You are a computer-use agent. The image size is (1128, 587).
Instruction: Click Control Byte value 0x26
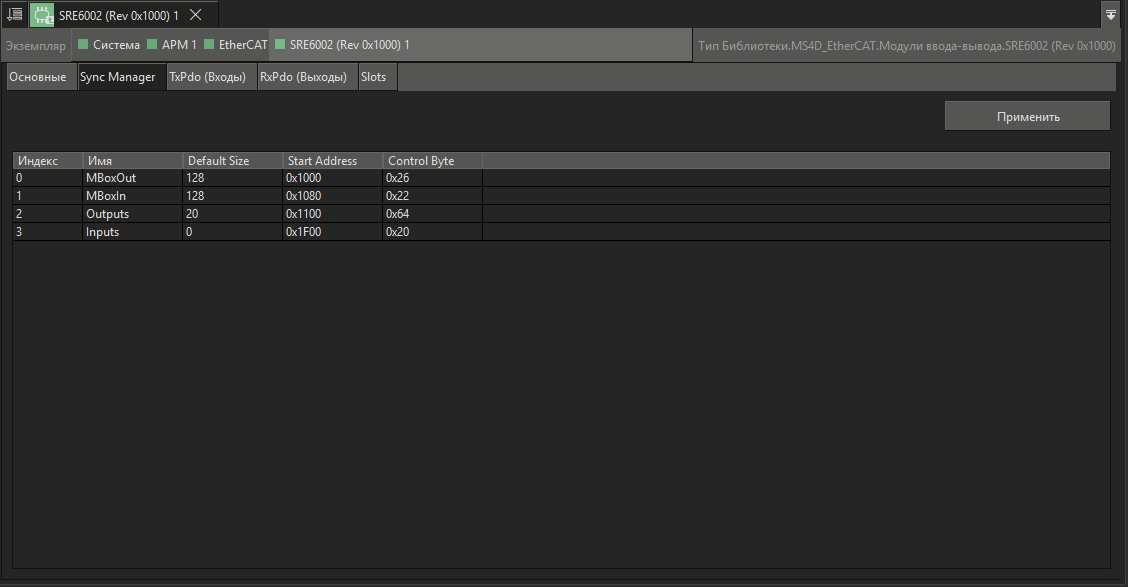[x=432, y=178]
